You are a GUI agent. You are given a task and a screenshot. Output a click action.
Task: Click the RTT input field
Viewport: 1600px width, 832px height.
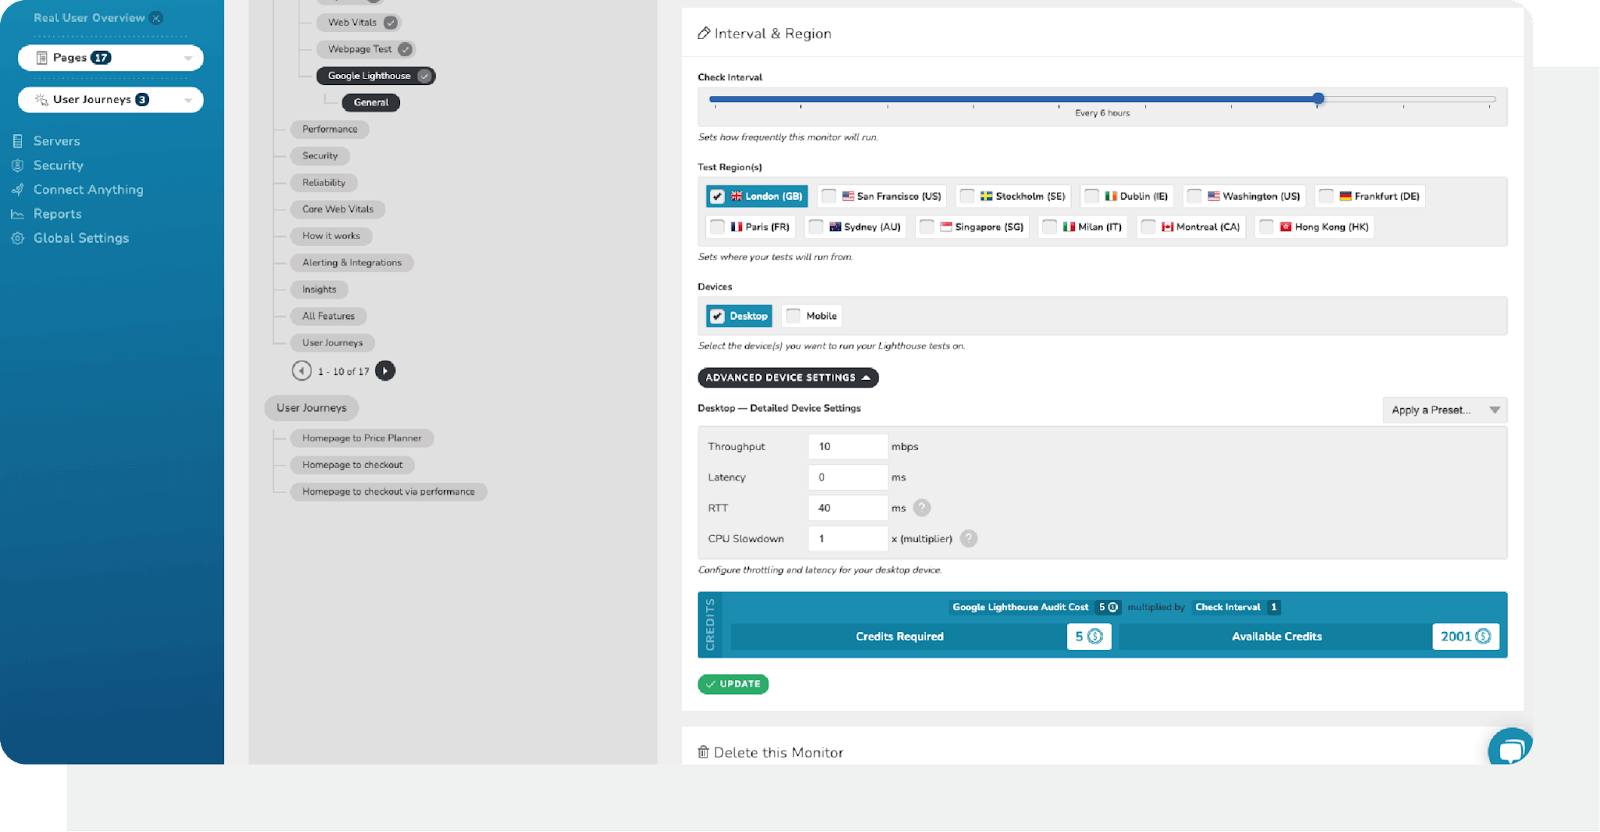click(848, 508)
